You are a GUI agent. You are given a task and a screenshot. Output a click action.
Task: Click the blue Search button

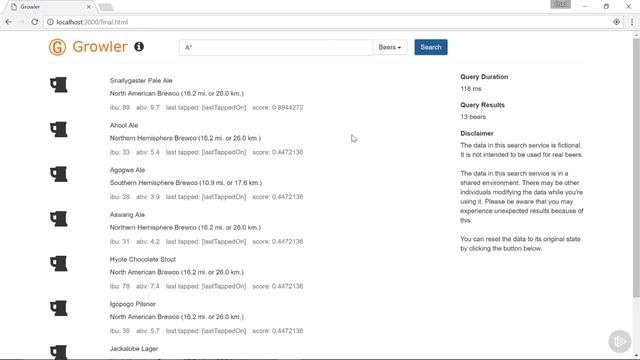[431, 47]
